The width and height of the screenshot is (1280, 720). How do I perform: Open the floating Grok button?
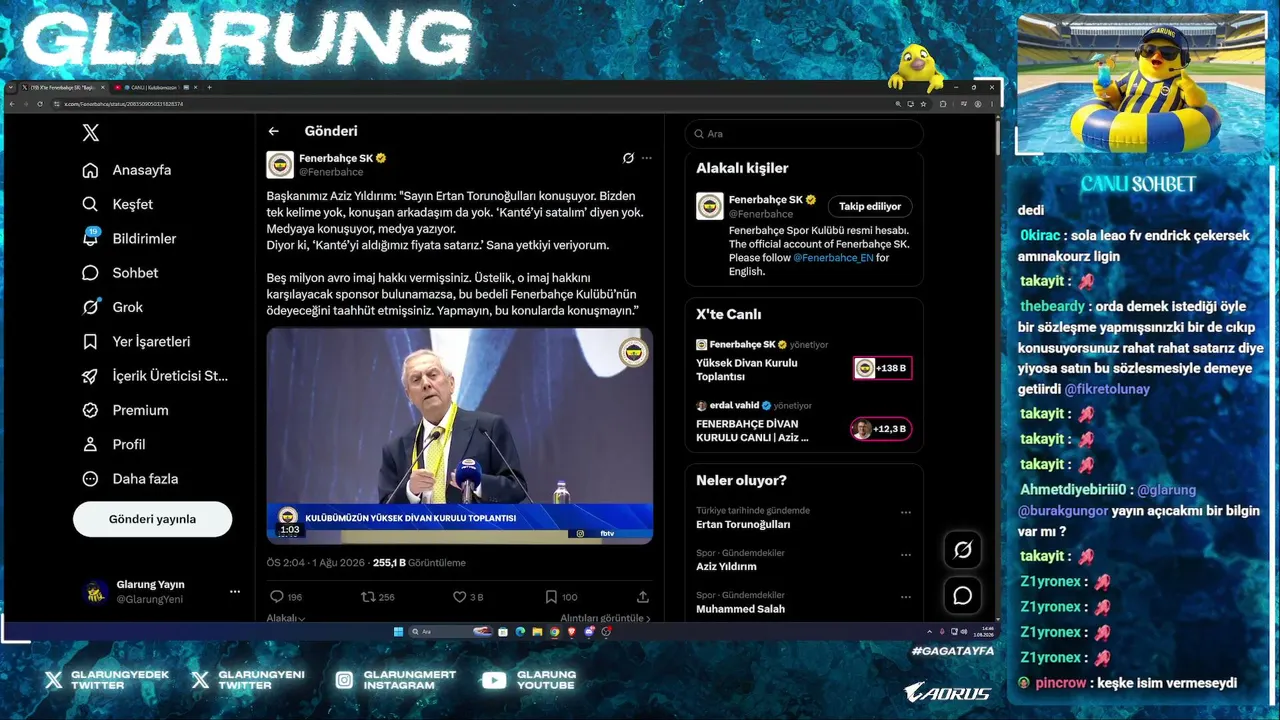[x=963, y=549]
